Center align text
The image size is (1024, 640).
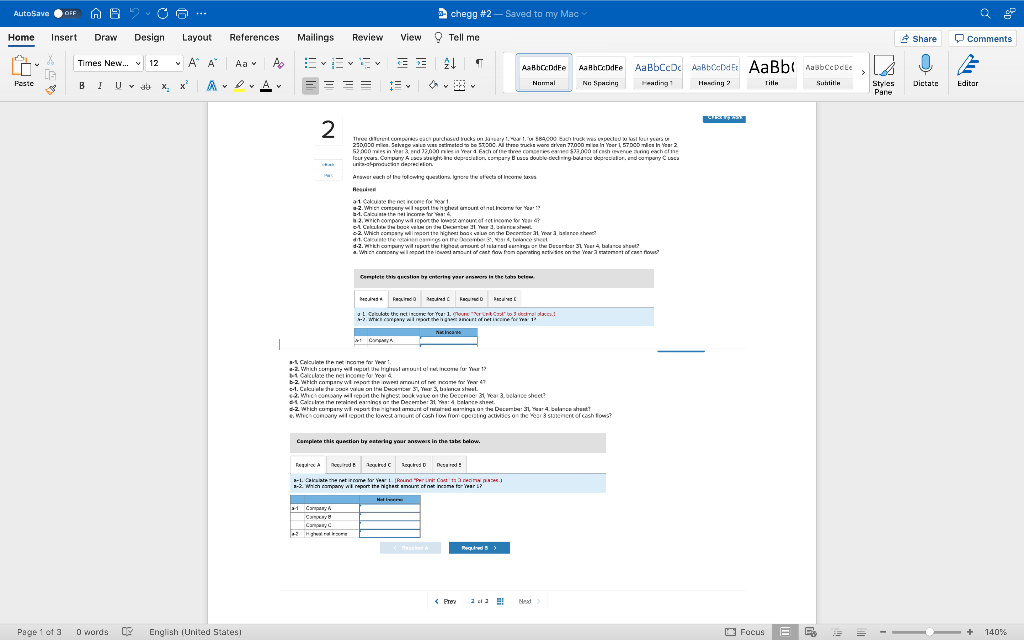(x=329, y=86)
